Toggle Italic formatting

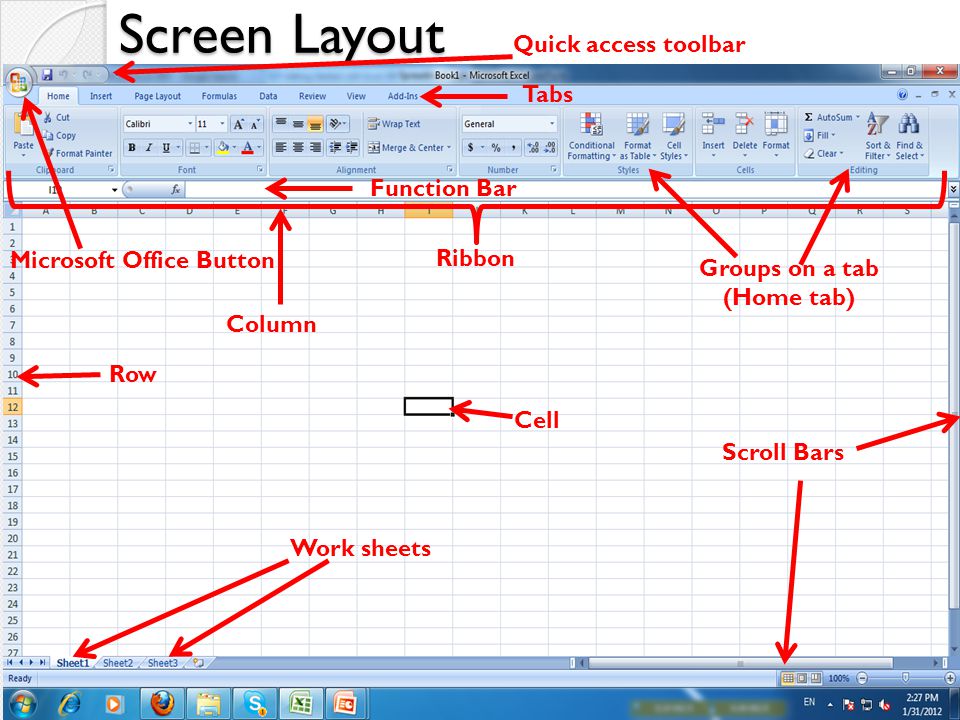pyautogui.click(x=149, y=148)
